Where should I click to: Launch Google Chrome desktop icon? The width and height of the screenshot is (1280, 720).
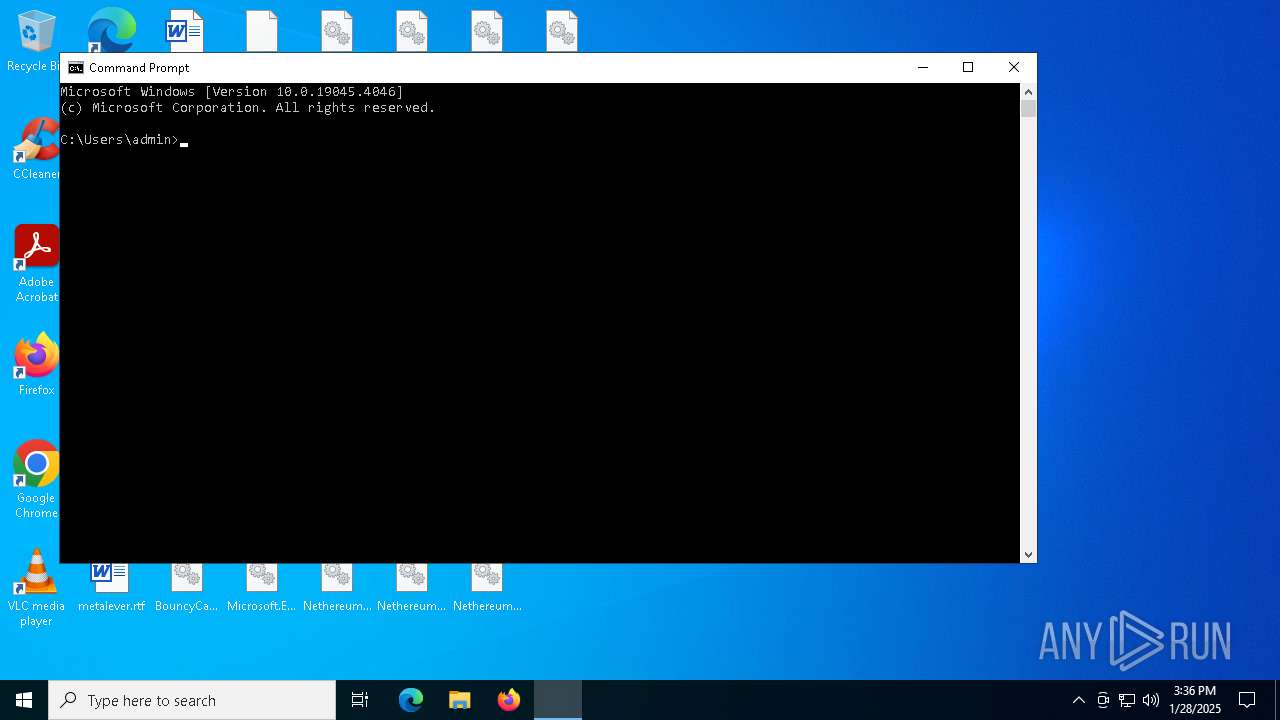click(x=36, y=479)
